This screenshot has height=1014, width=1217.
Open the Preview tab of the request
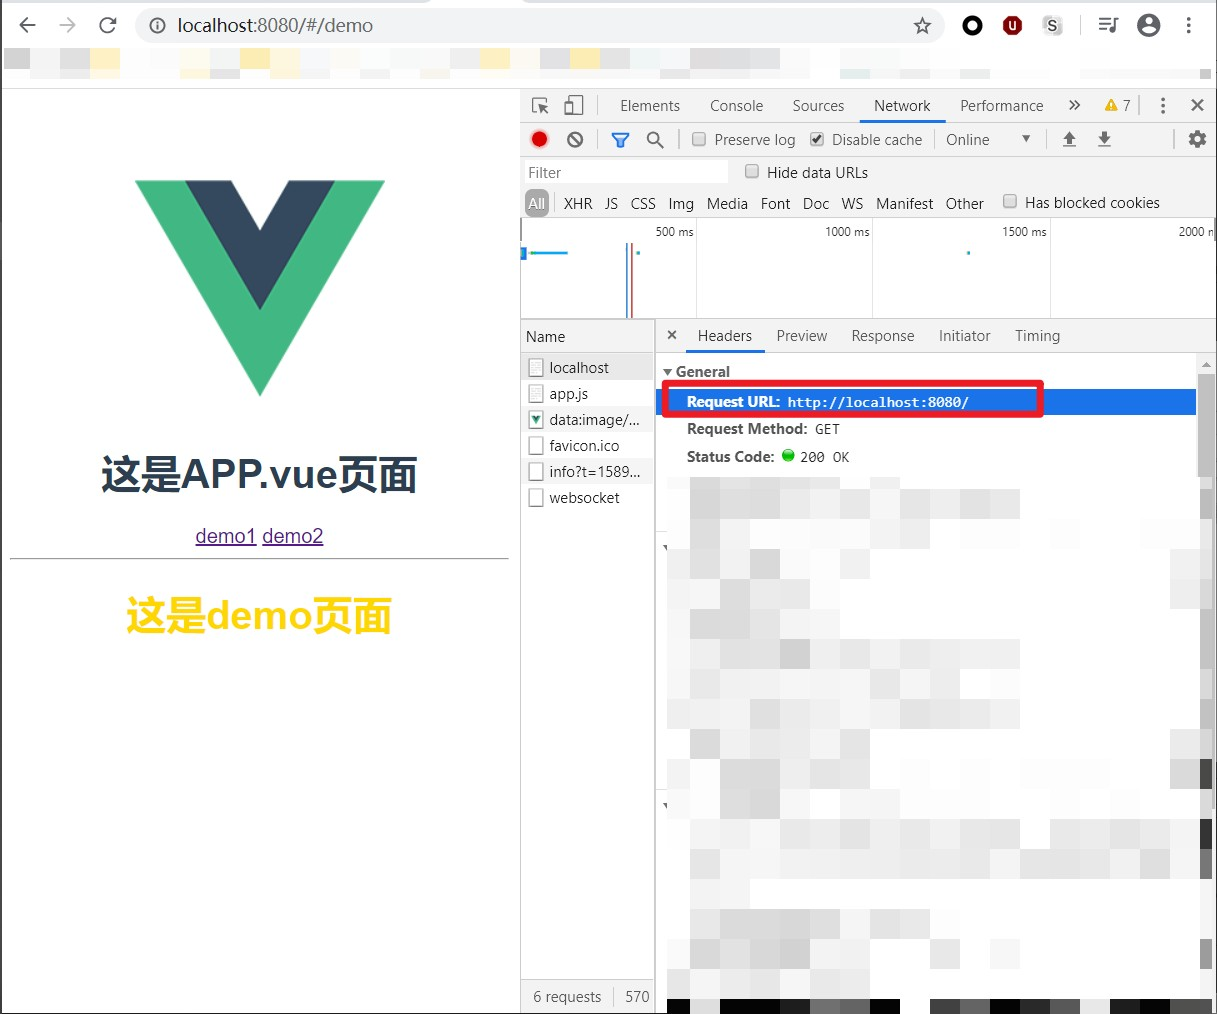click(x=802, y=336)
